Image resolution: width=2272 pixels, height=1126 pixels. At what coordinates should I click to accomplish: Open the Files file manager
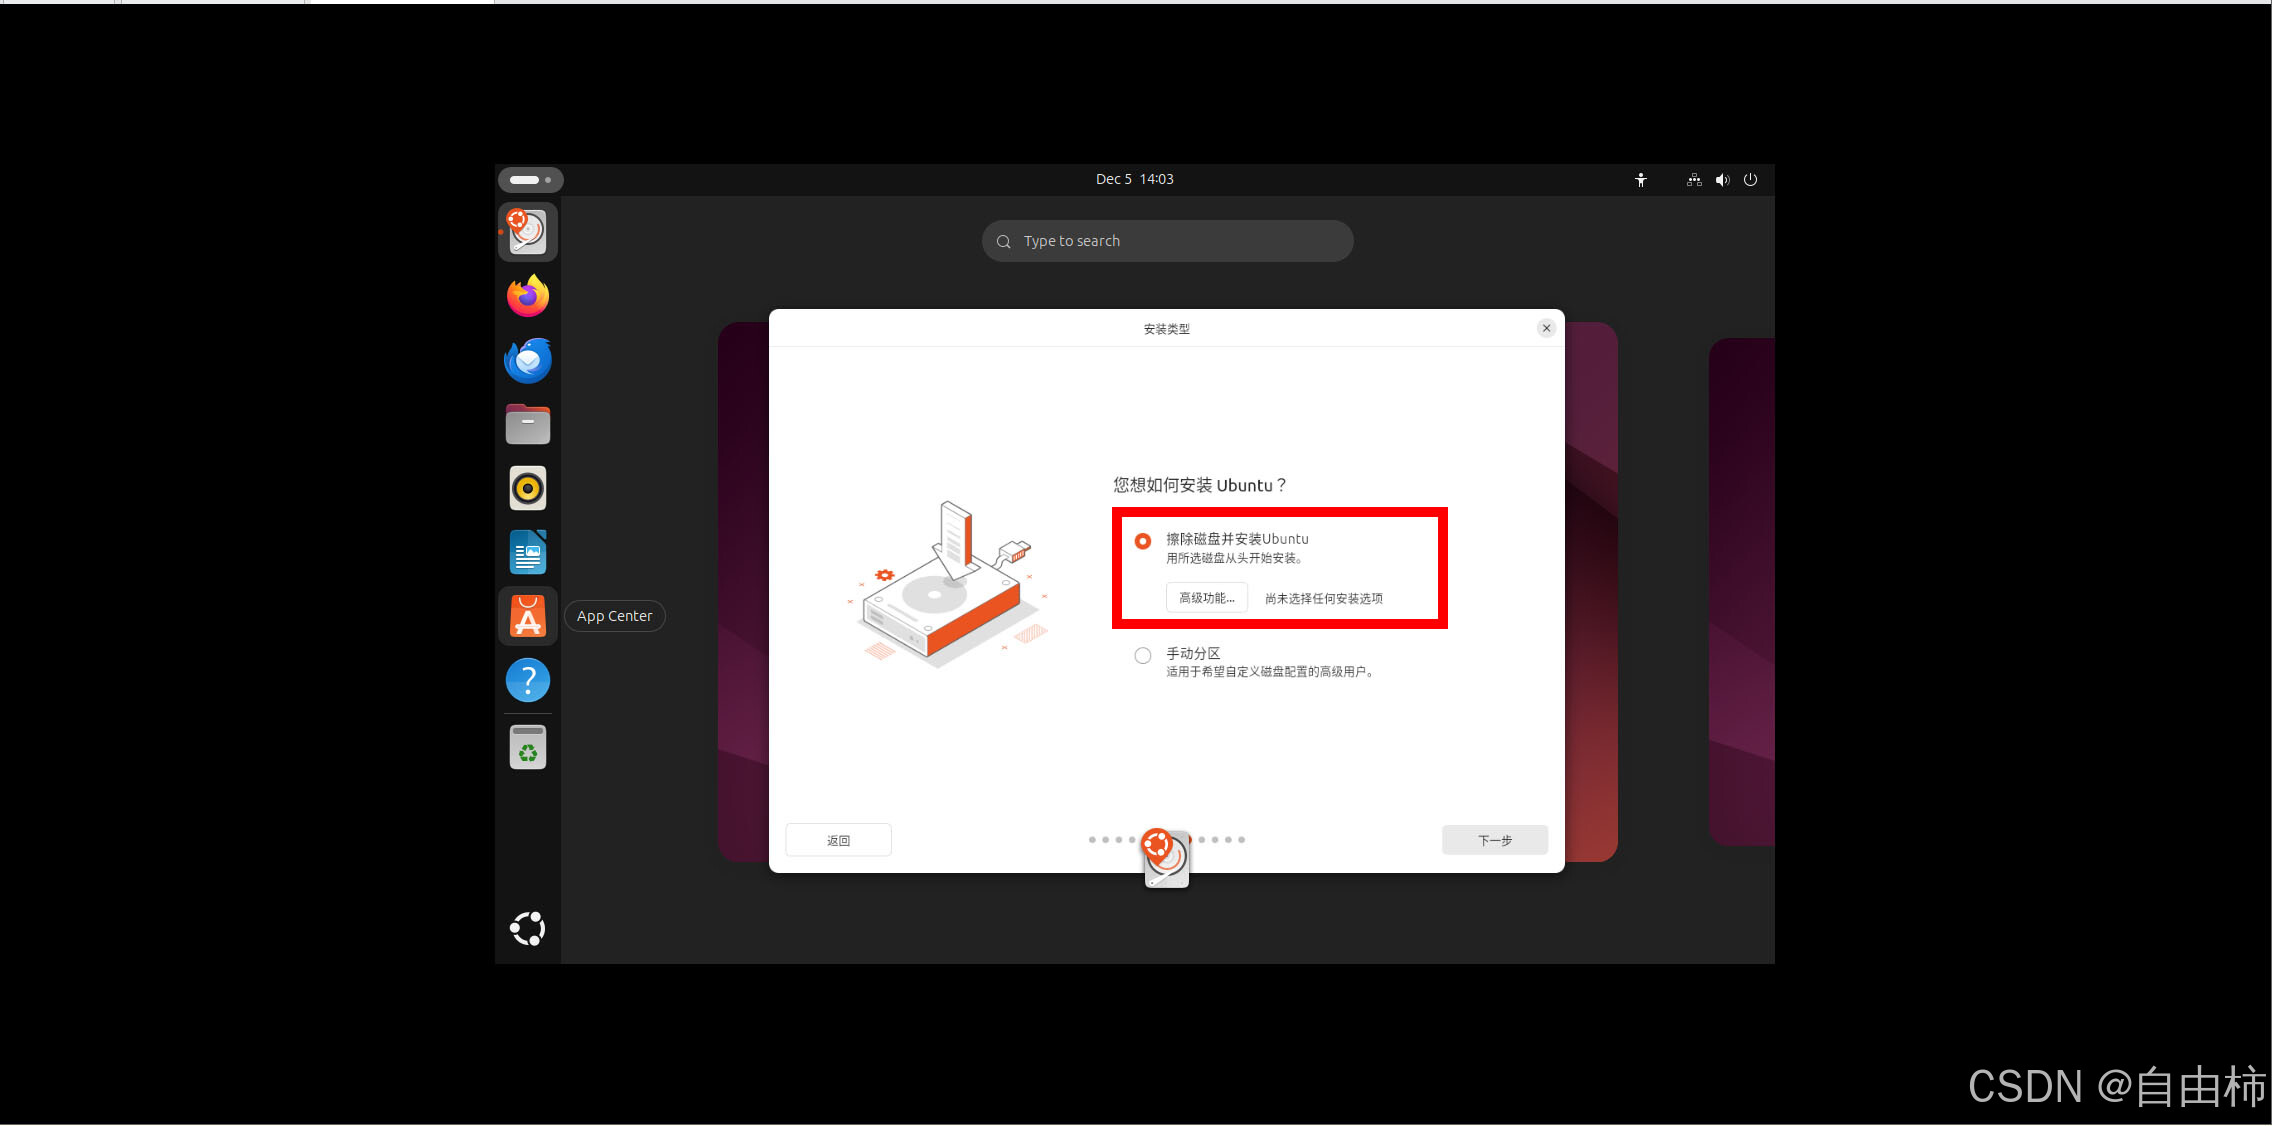(x=527, y=424)
